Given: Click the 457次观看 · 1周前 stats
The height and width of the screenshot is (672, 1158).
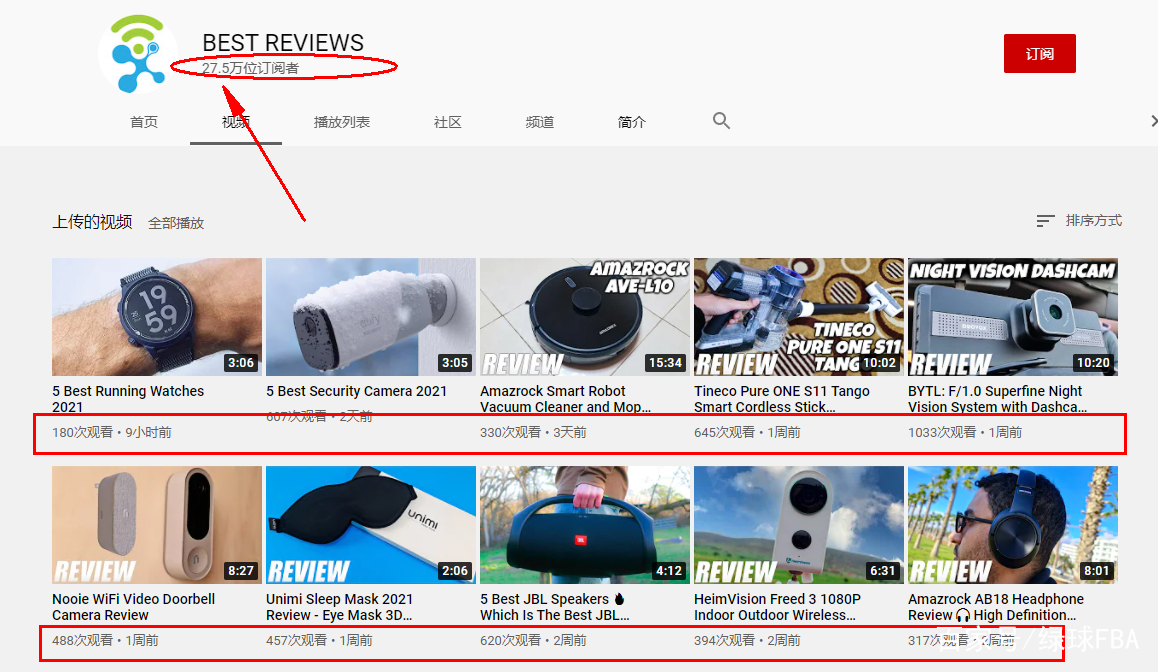Looking at the screenshot, I should (x=319, y=640).
